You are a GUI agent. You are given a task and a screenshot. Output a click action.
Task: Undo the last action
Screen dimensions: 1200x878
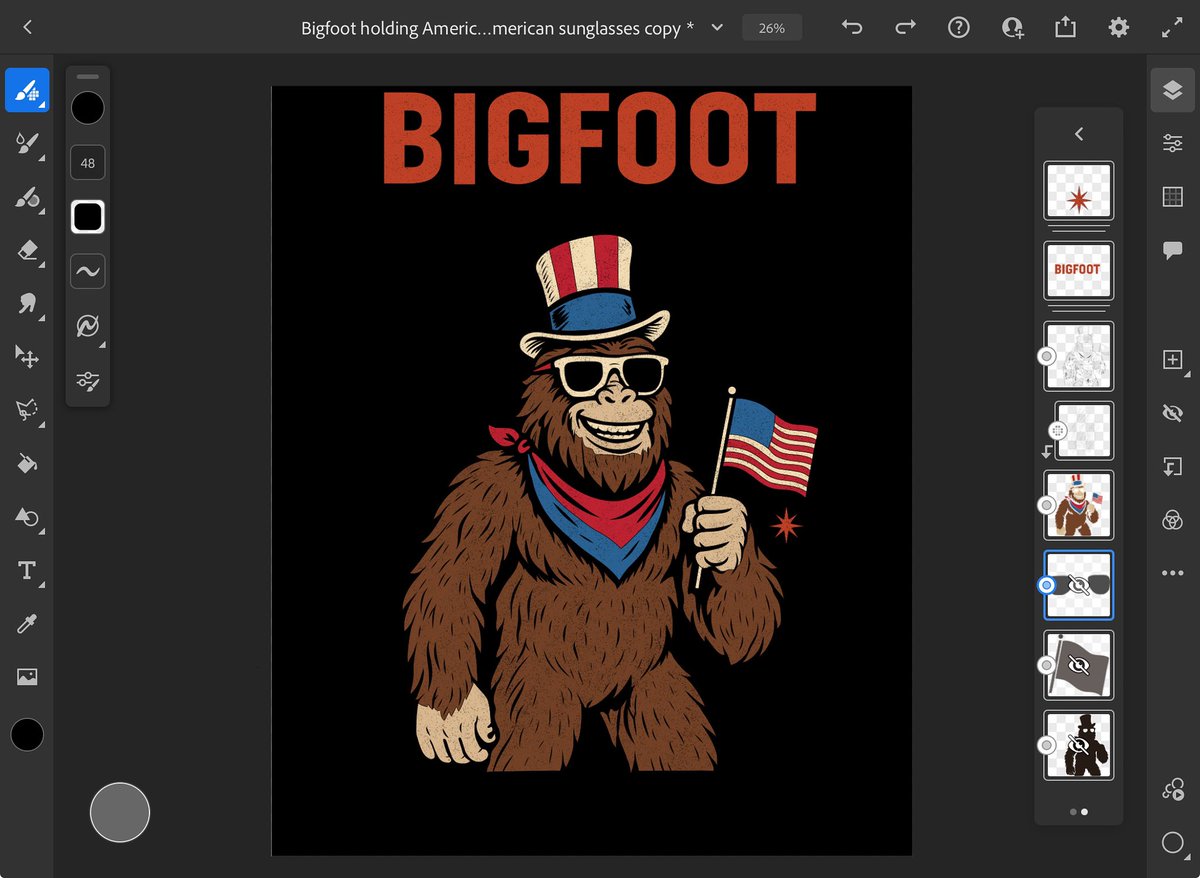pos(852,28)
